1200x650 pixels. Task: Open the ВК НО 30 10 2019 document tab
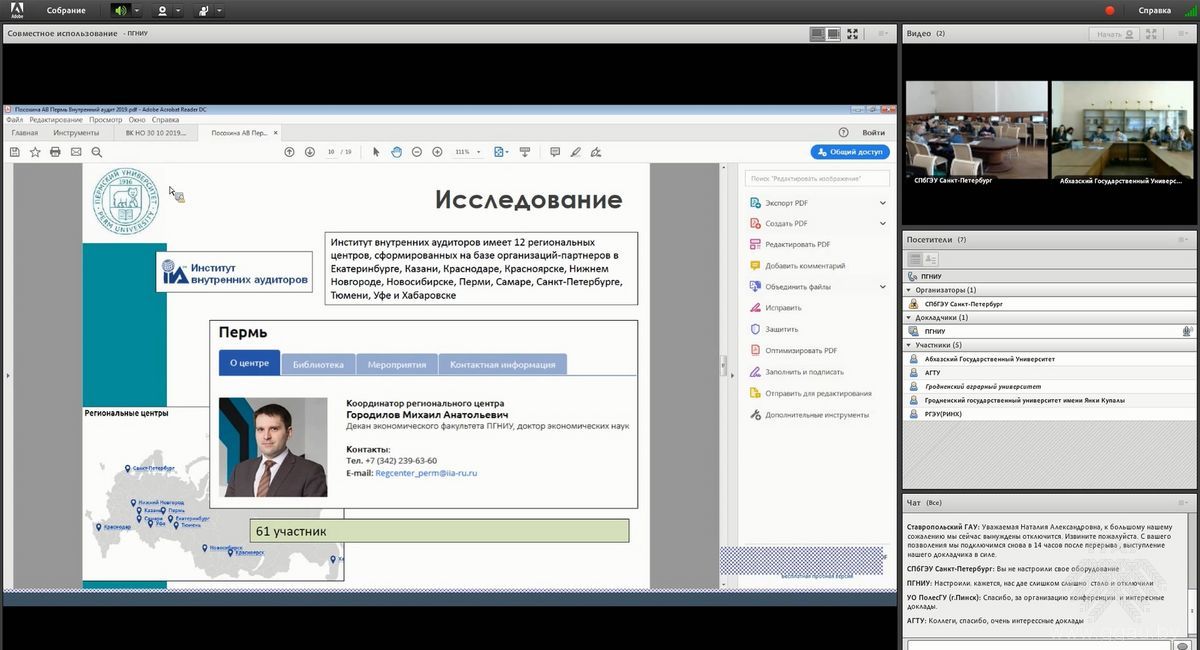tap(155, 132)
